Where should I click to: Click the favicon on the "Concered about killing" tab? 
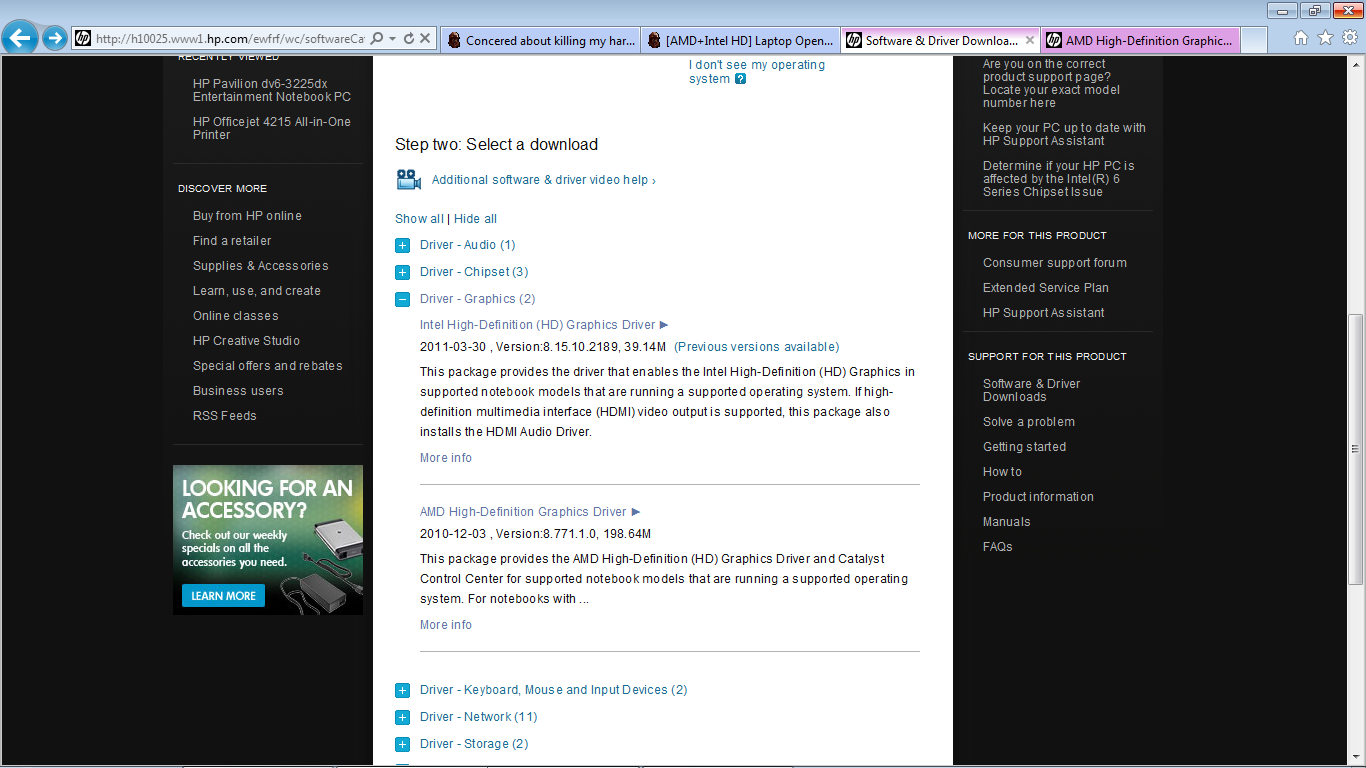[455, 41]
